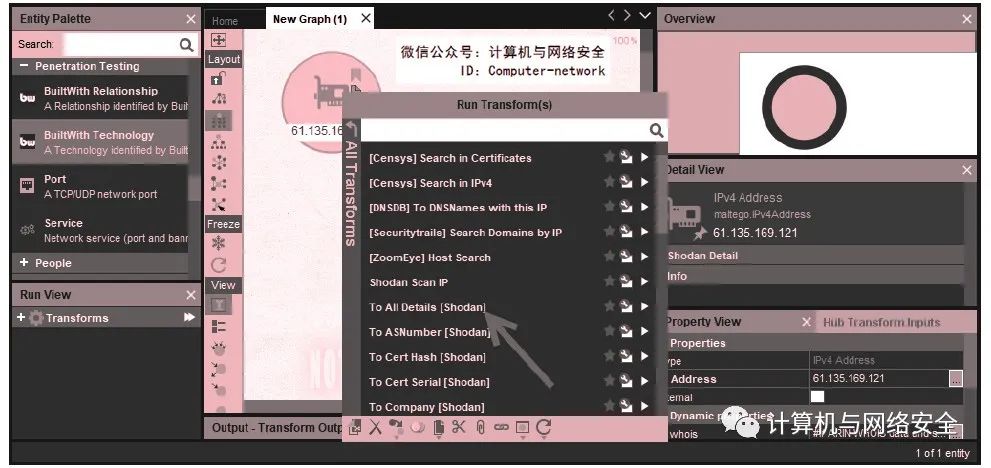The width and height of the screenshot is (991, 468).
Task: Click the Entity Palette search magnifier icon
Action: tap(186, 44)
